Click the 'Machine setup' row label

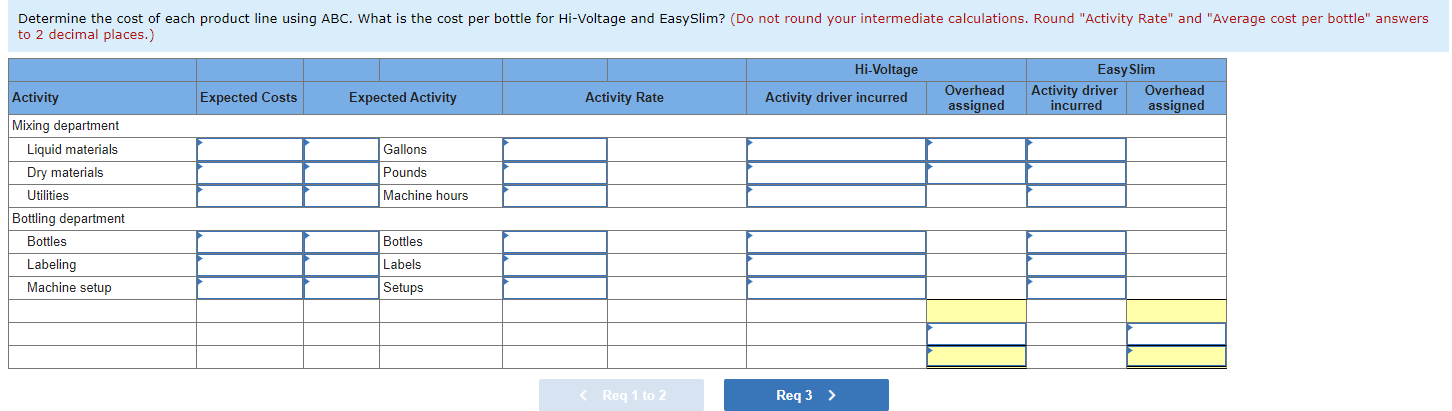click(69, 287)
